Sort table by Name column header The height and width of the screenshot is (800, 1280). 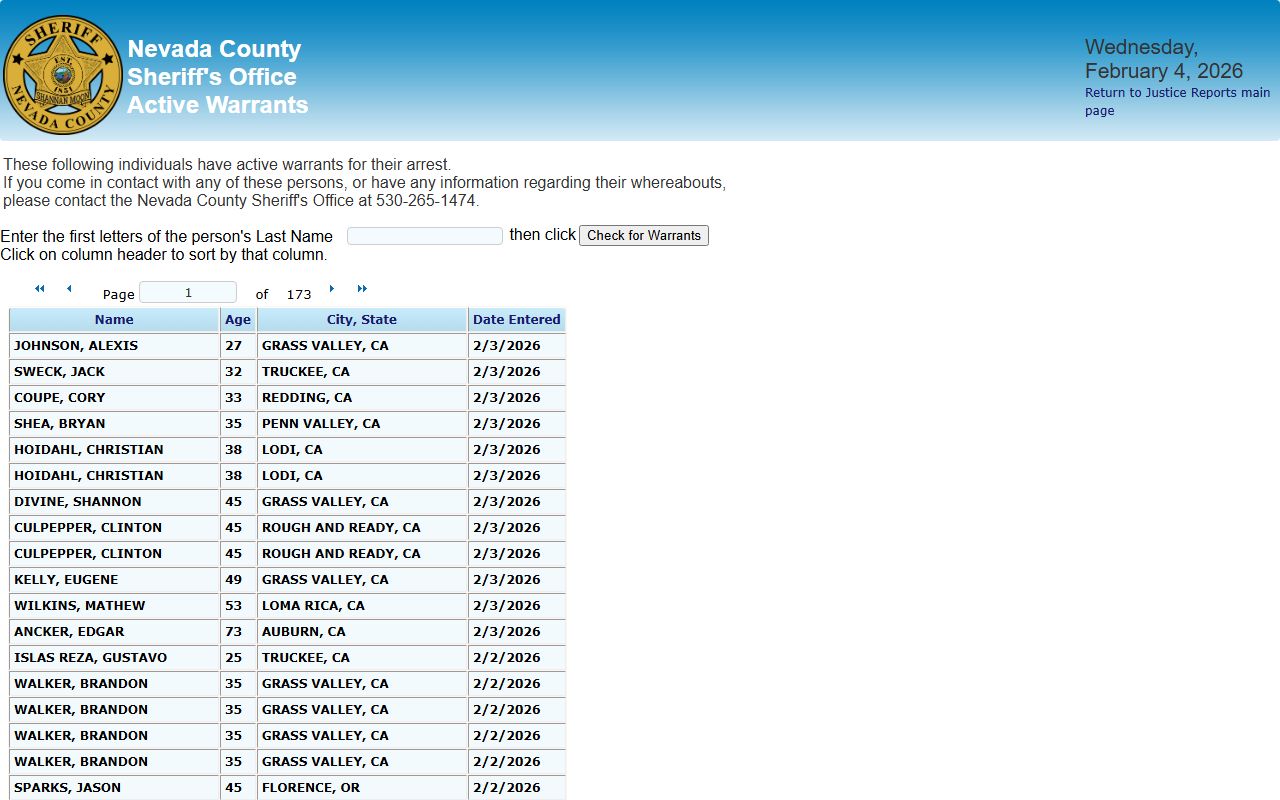pos(114,320)
